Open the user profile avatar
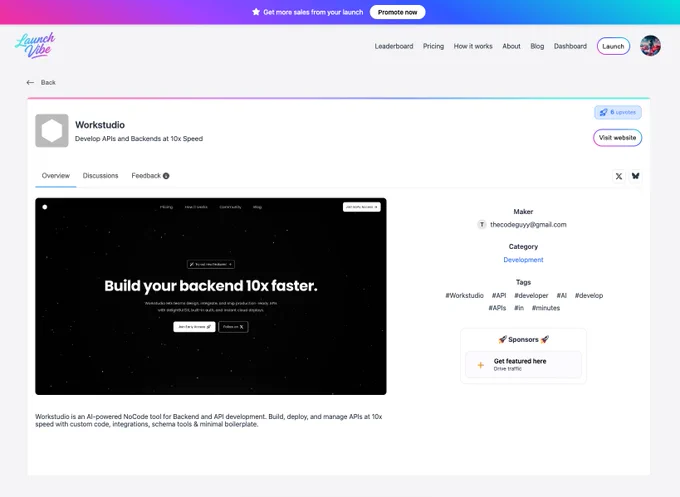Image resolution: width=680 pixels, height=497 pixels. click(650, 46)
